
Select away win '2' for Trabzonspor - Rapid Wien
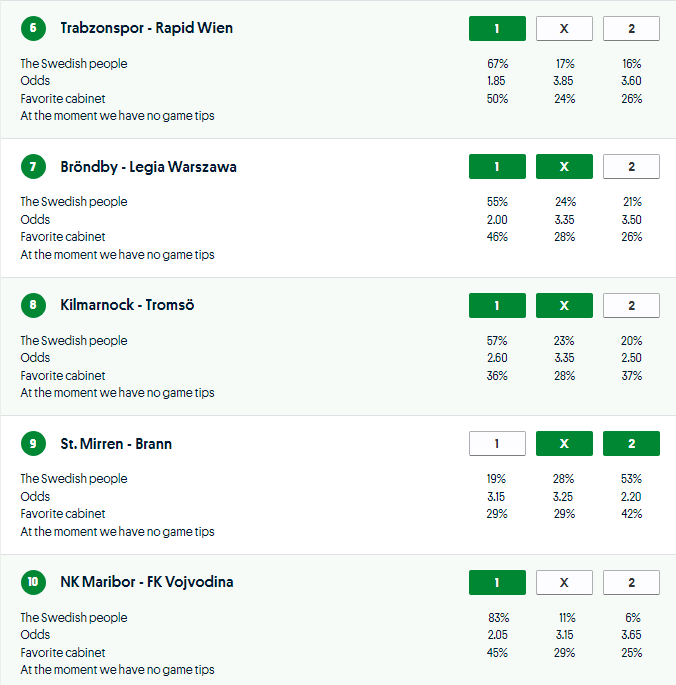[631, 28]
